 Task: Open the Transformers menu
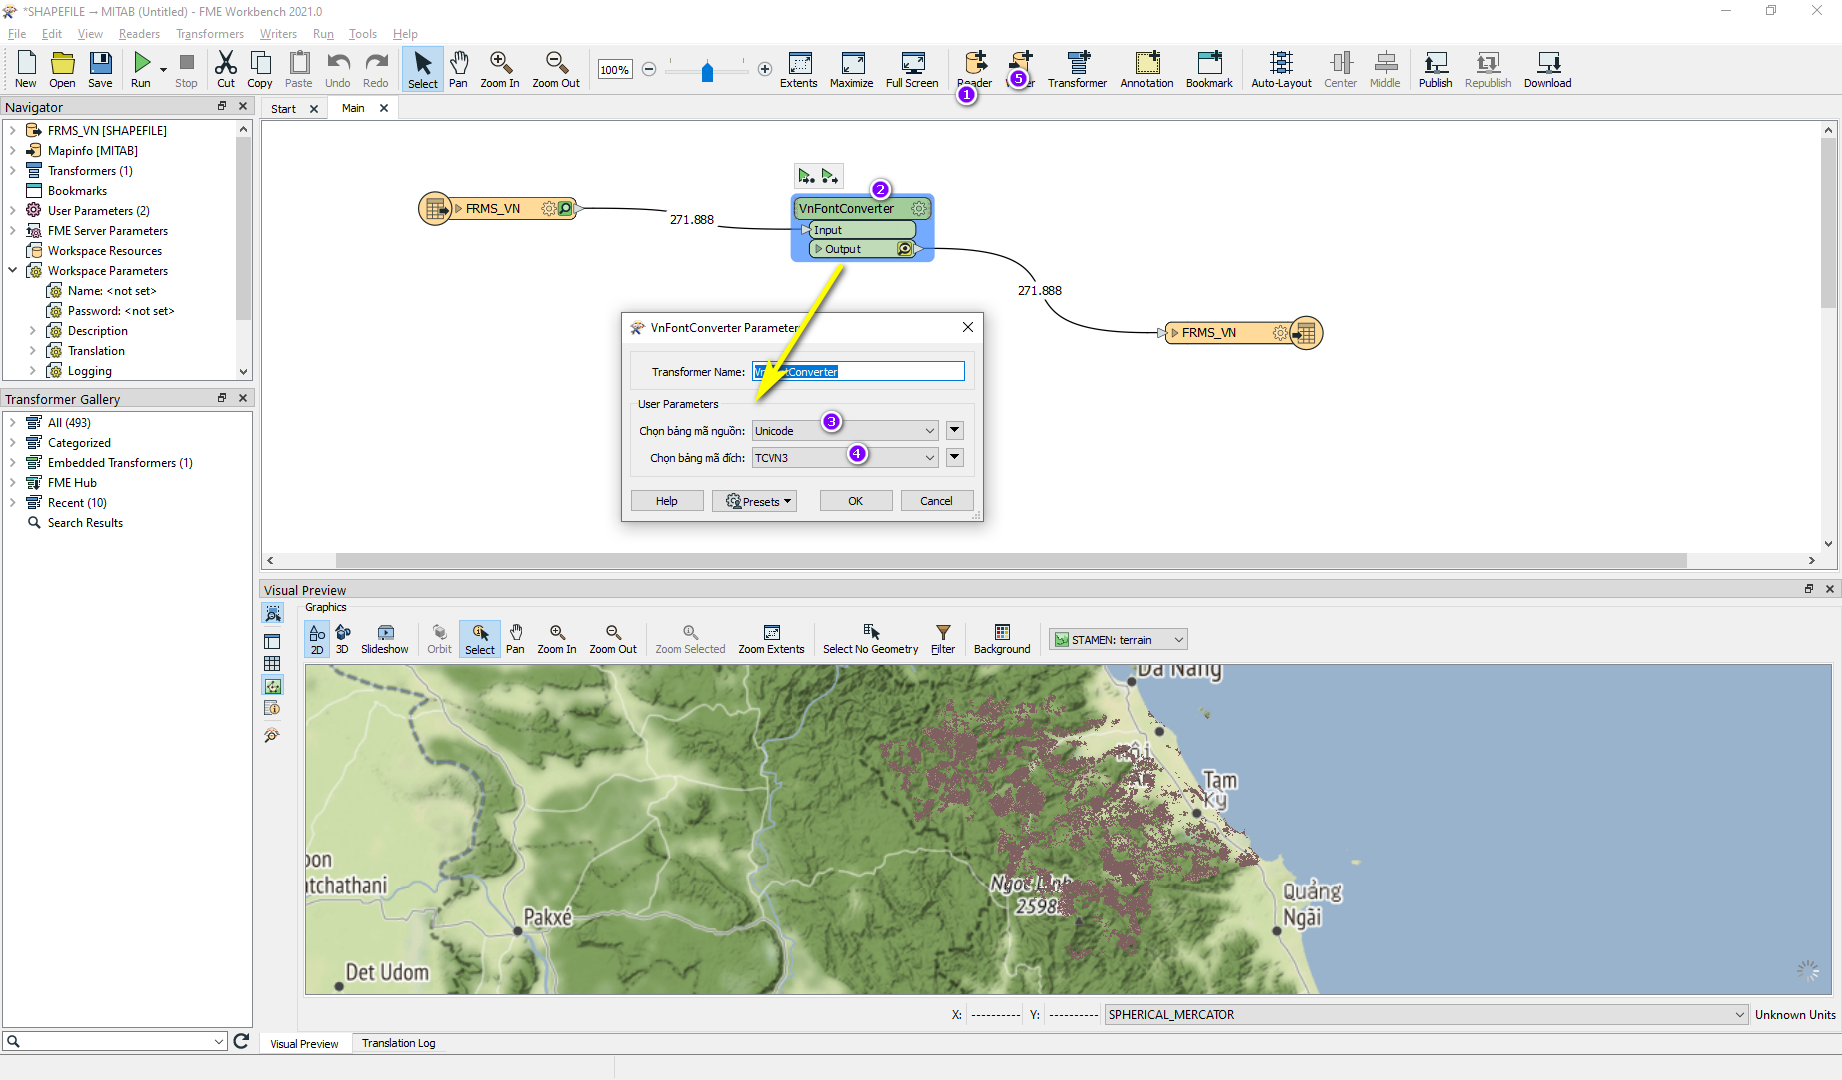pyautogui.click(x=210, y=34)
